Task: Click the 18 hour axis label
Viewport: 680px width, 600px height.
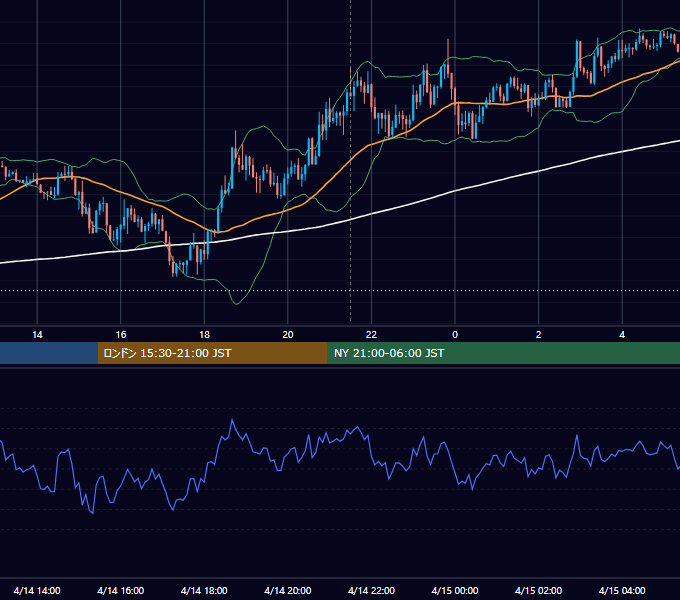Action: point(204,335)
